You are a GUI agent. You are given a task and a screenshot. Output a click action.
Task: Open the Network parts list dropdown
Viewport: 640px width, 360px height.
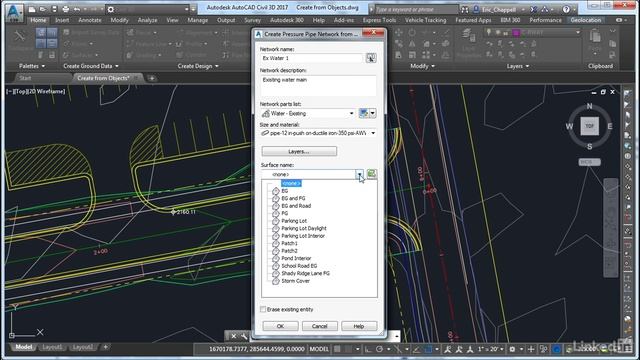pos(351,113)
